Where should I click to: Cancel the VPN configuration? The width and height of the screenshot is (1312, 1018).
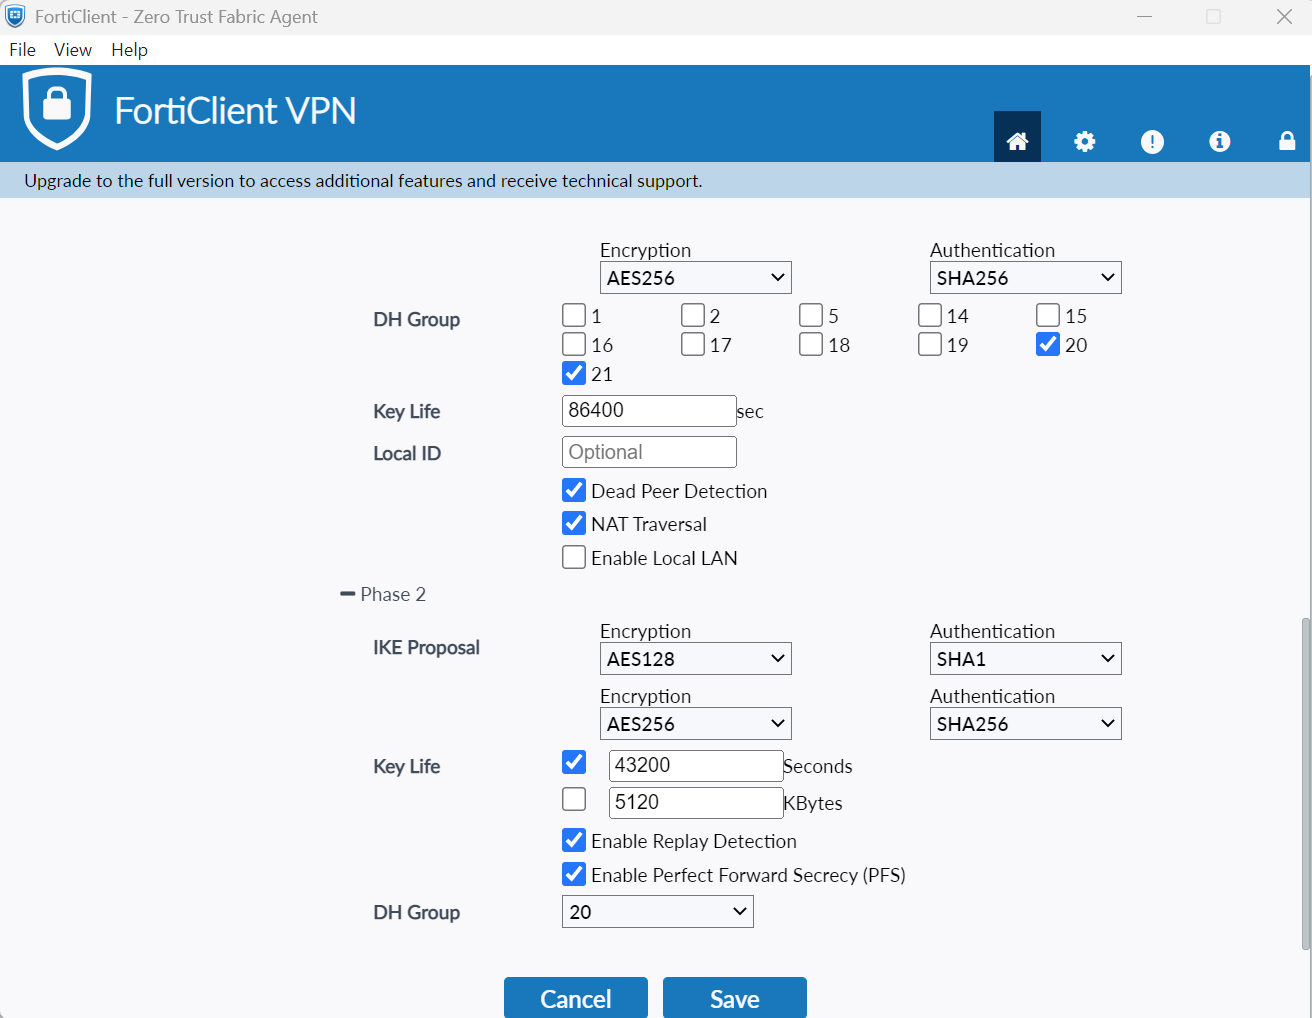coord(575,998)
